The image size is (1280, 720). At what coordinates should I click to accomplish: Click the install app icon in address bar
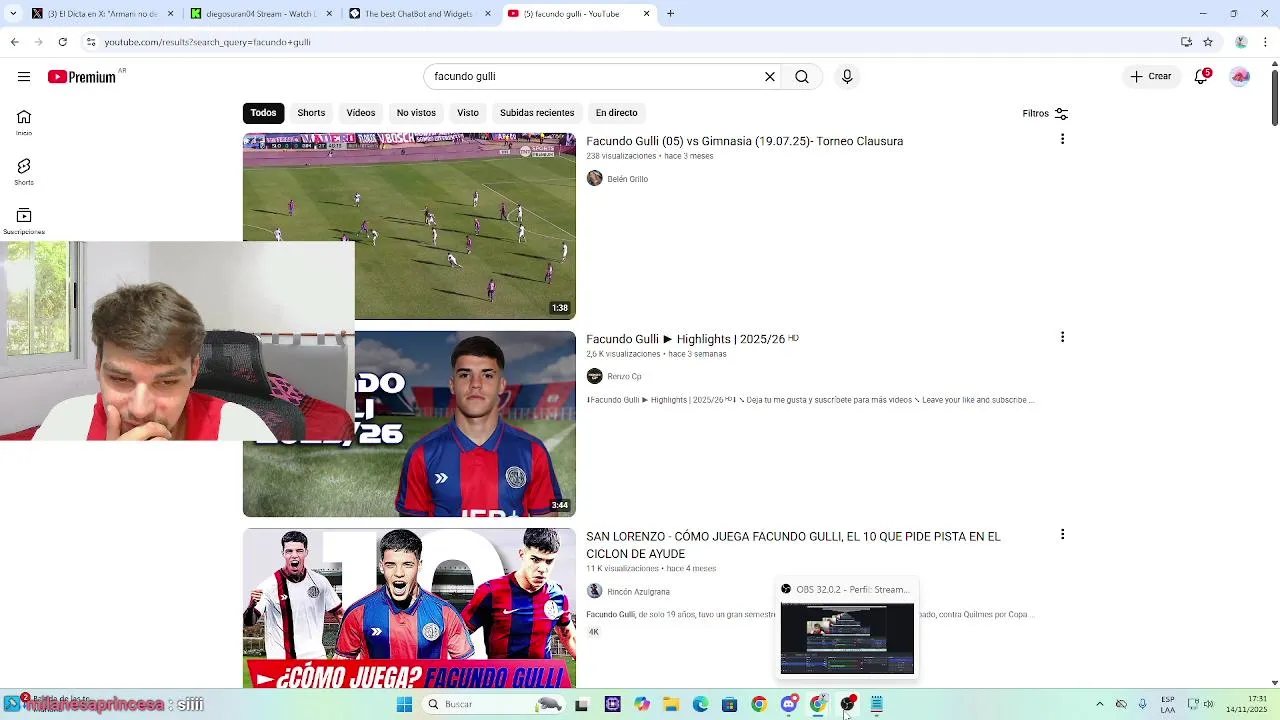(x=1186, y=42)
